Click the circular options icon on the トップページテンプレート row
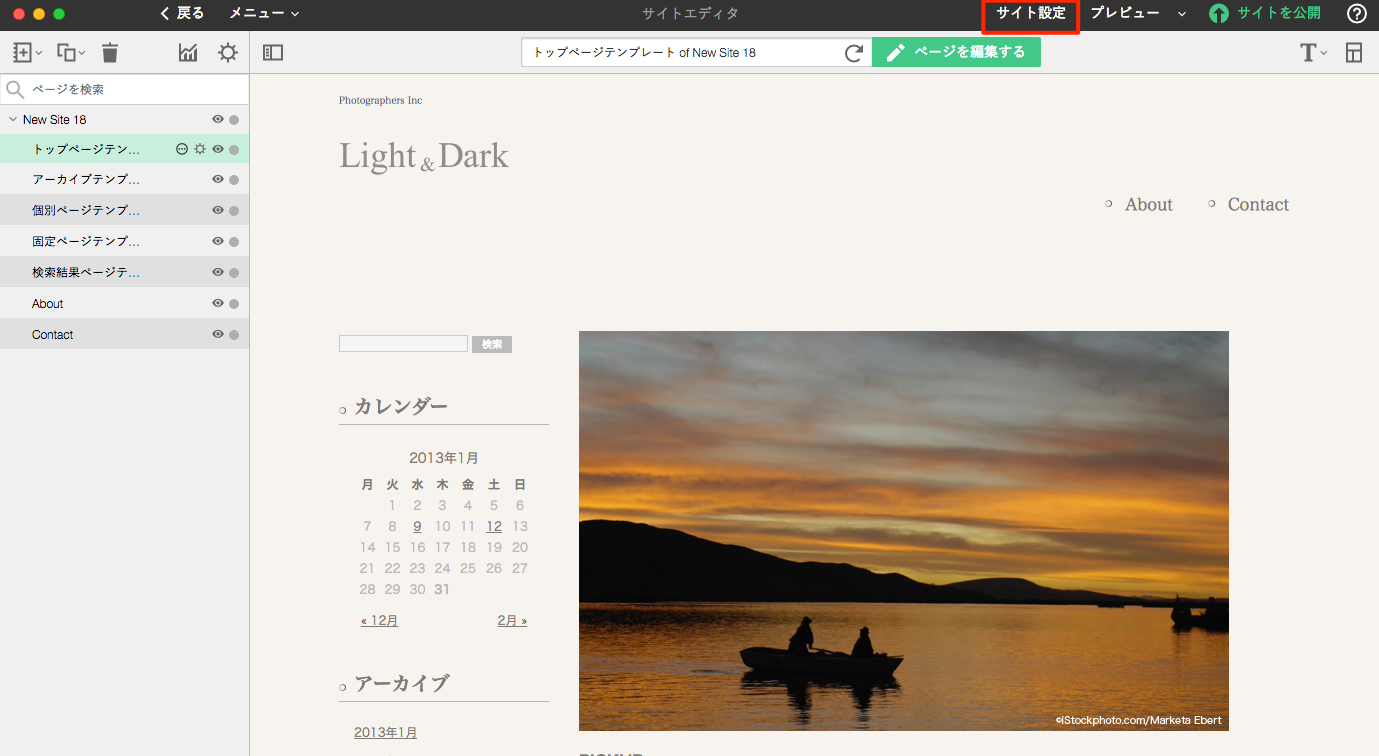Image resolution: width=1379 pixels, height=756 pixels. tap(182, 149)
